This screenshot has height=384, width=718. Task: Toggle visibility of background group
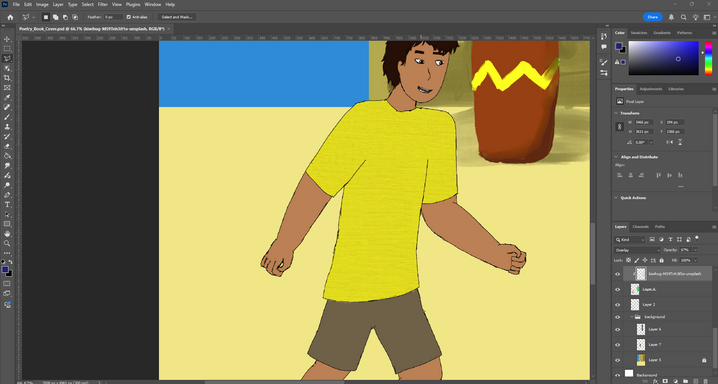pos(617,317)
